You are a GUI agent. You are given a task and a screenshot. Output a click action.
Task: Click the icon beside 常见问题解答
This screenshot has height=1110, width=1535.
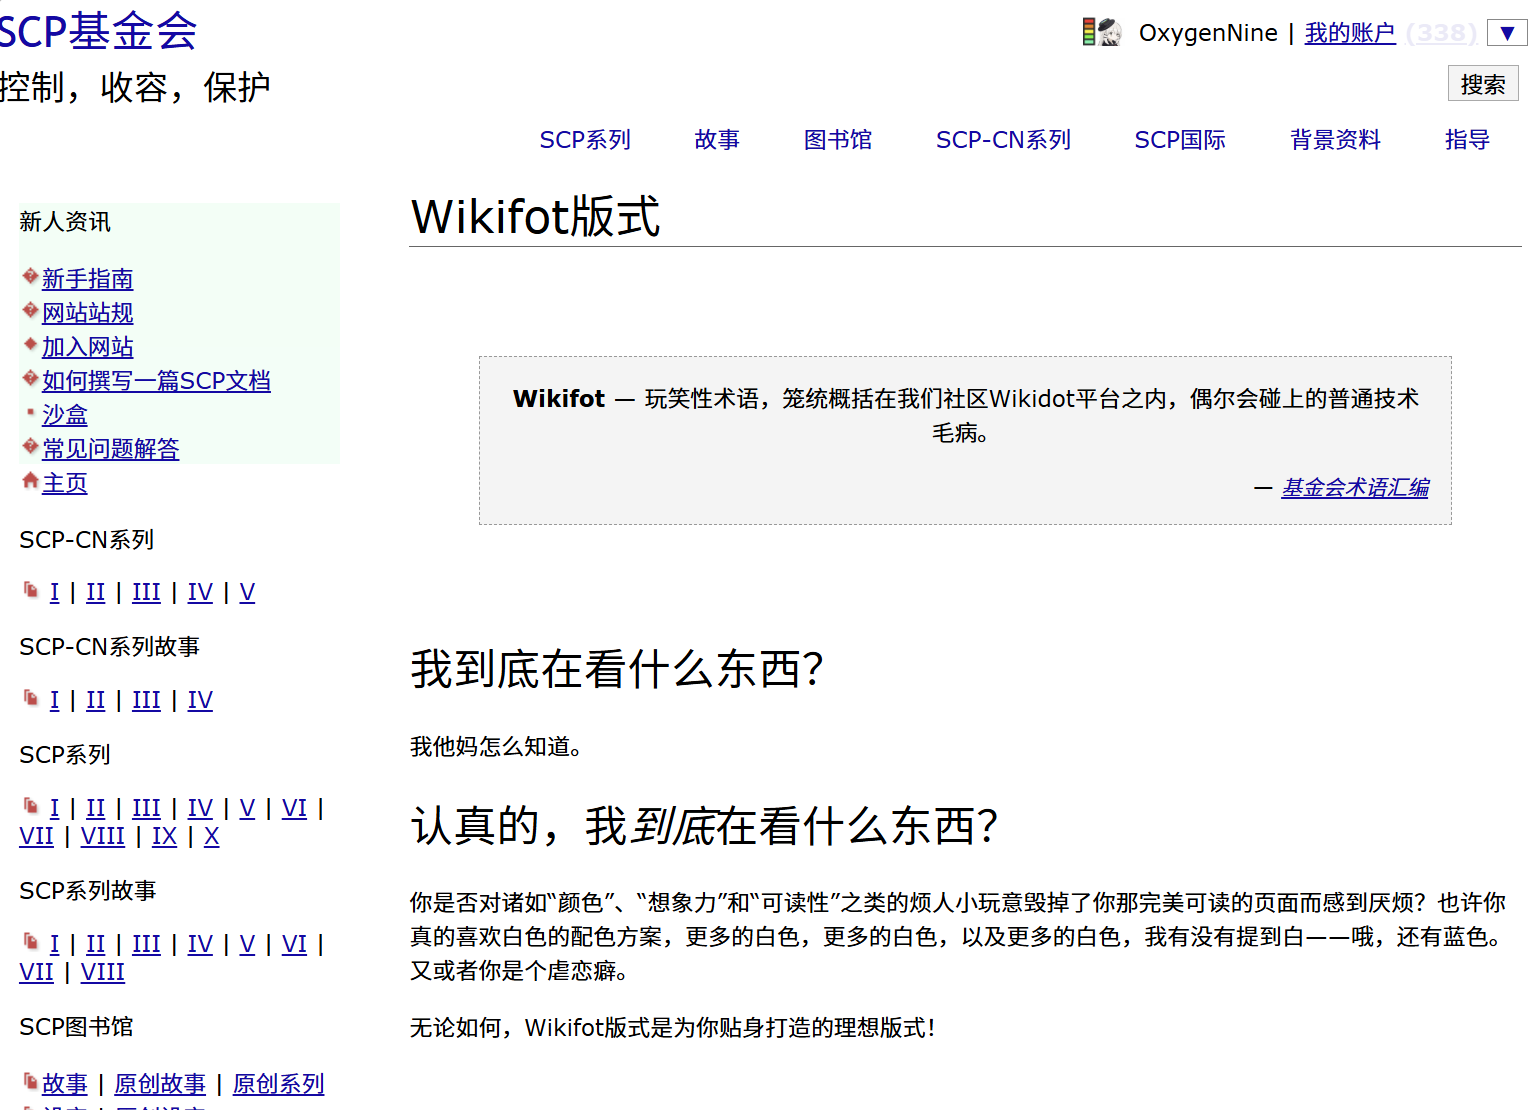[30, 446]
